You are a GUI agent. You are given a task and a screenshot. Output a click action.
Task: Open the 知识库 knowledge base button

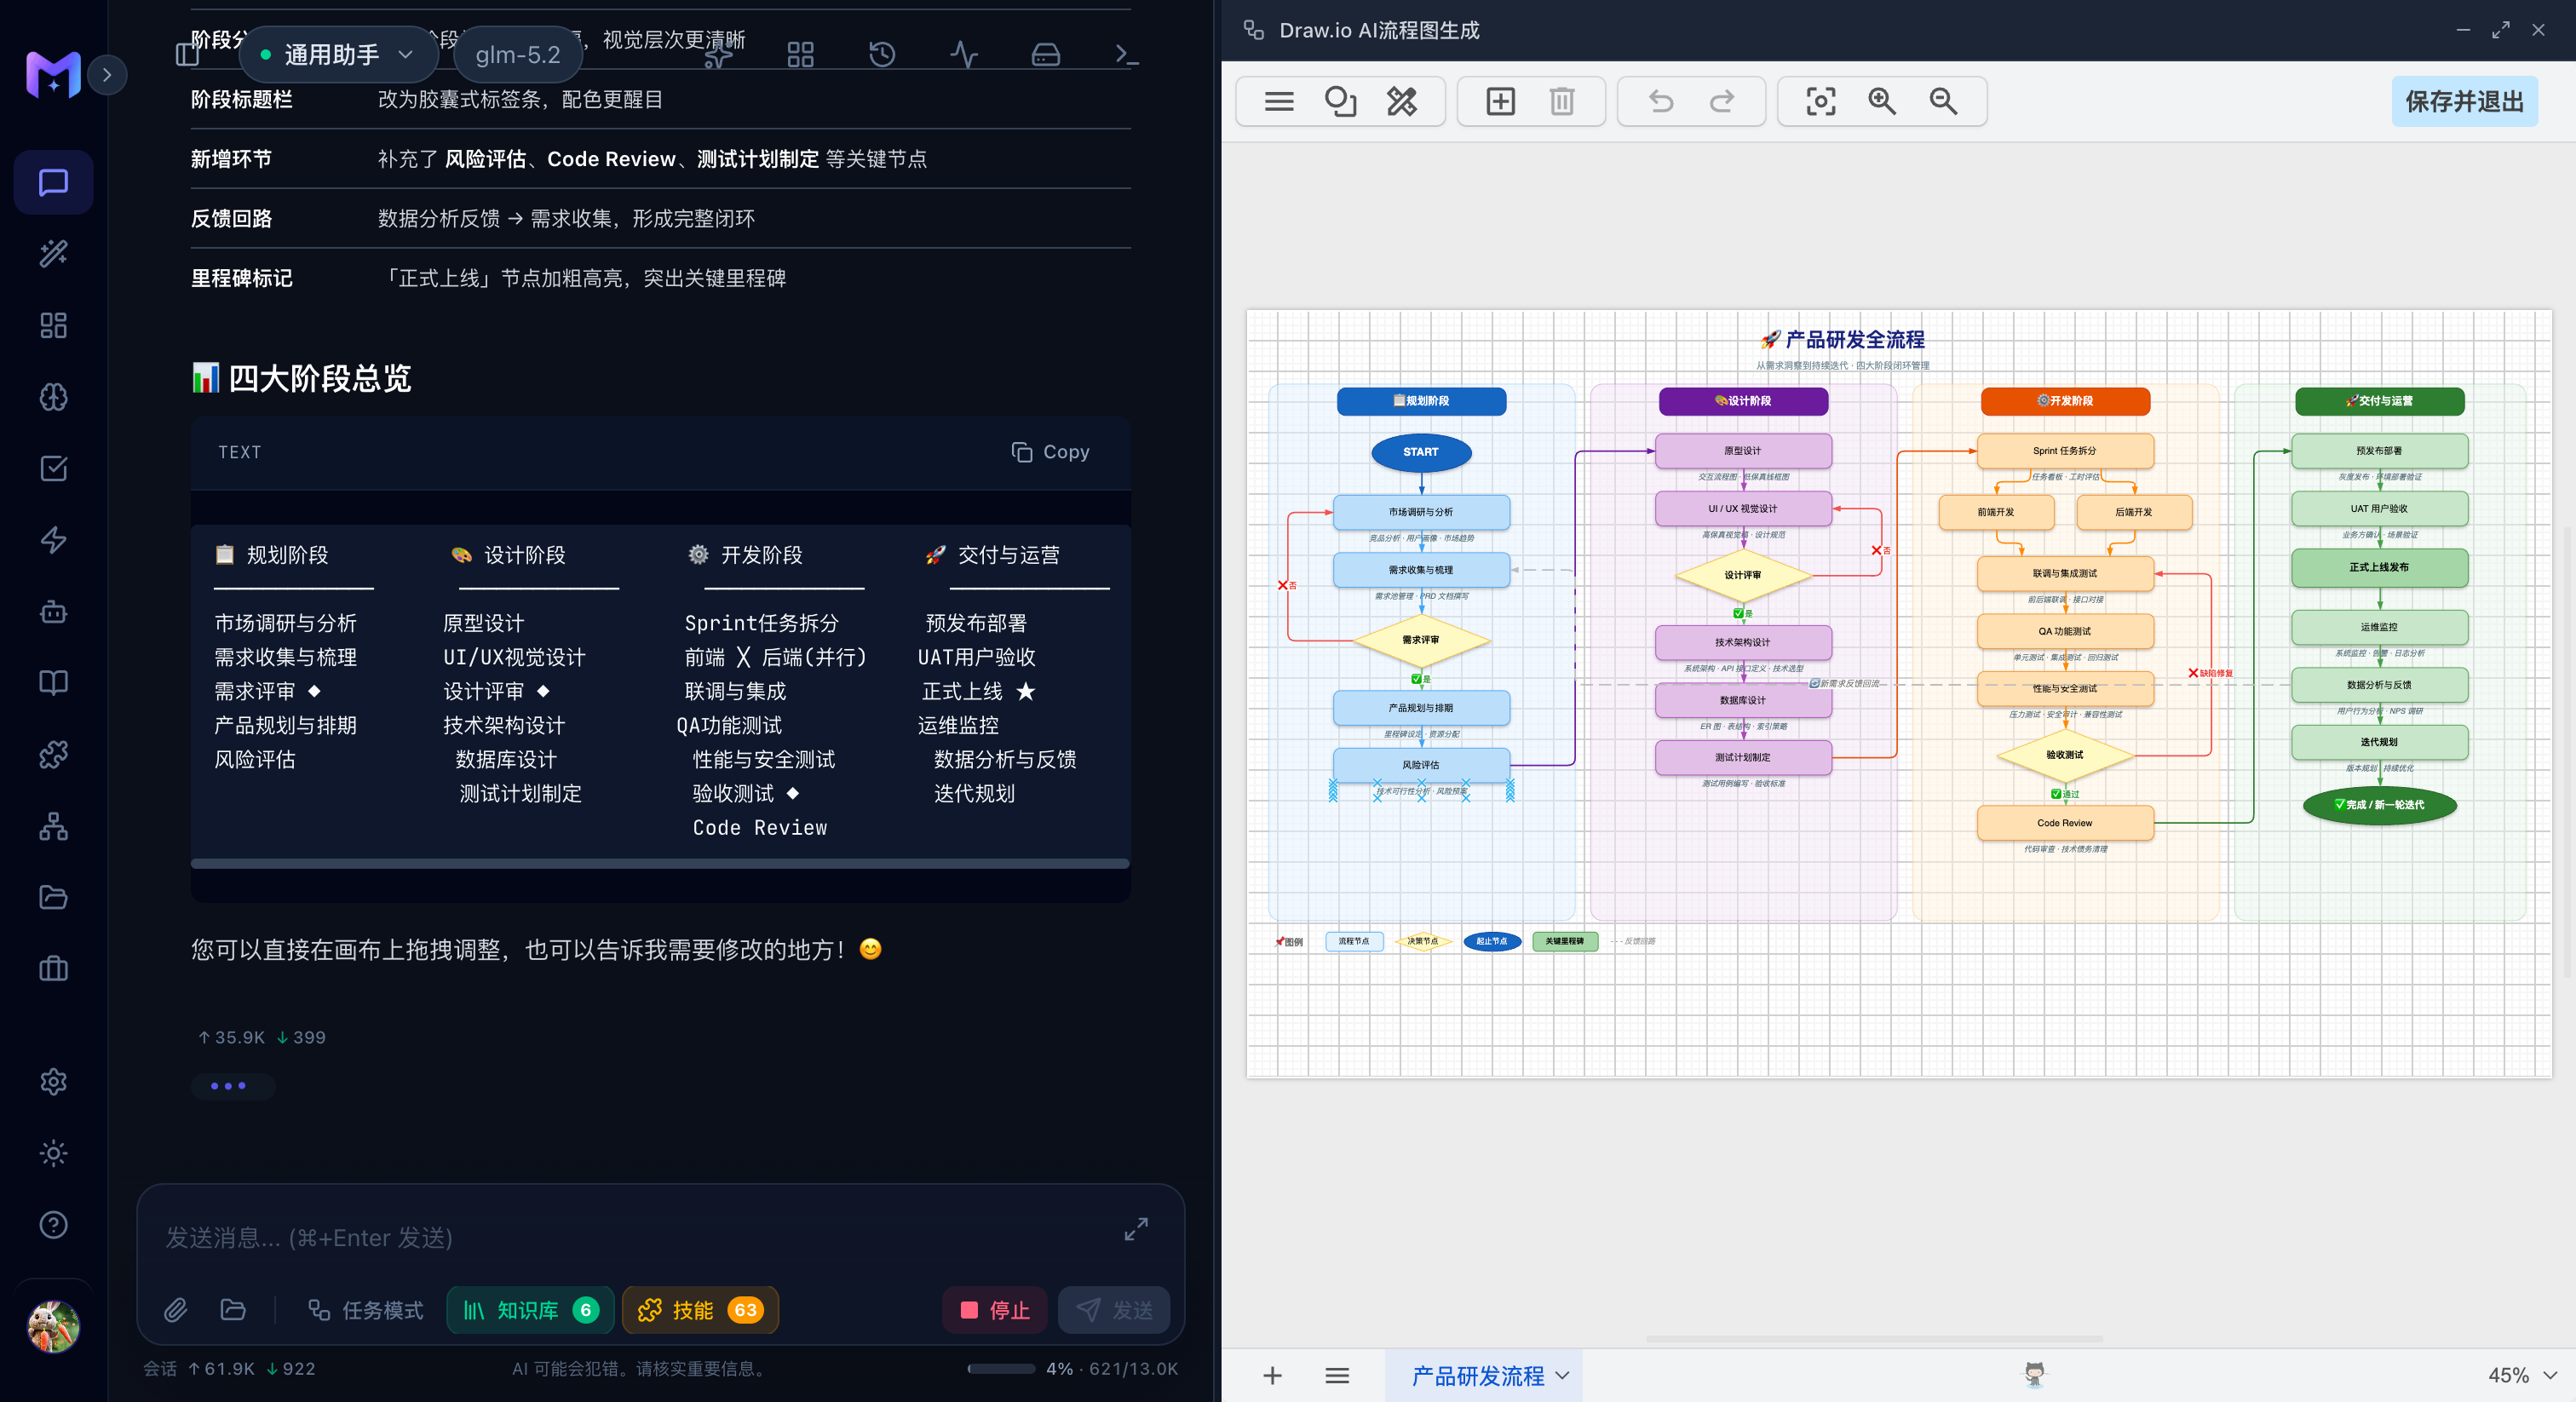pyautogui.click(x=531, y=1310)
